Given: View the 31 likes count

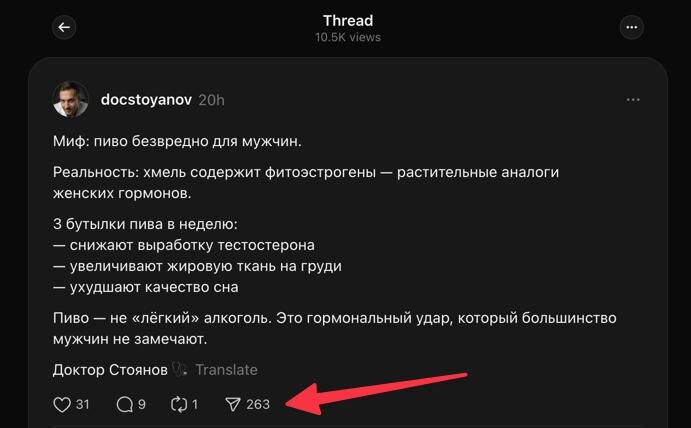Looking at the screenshot, I should tap(82, 405).
